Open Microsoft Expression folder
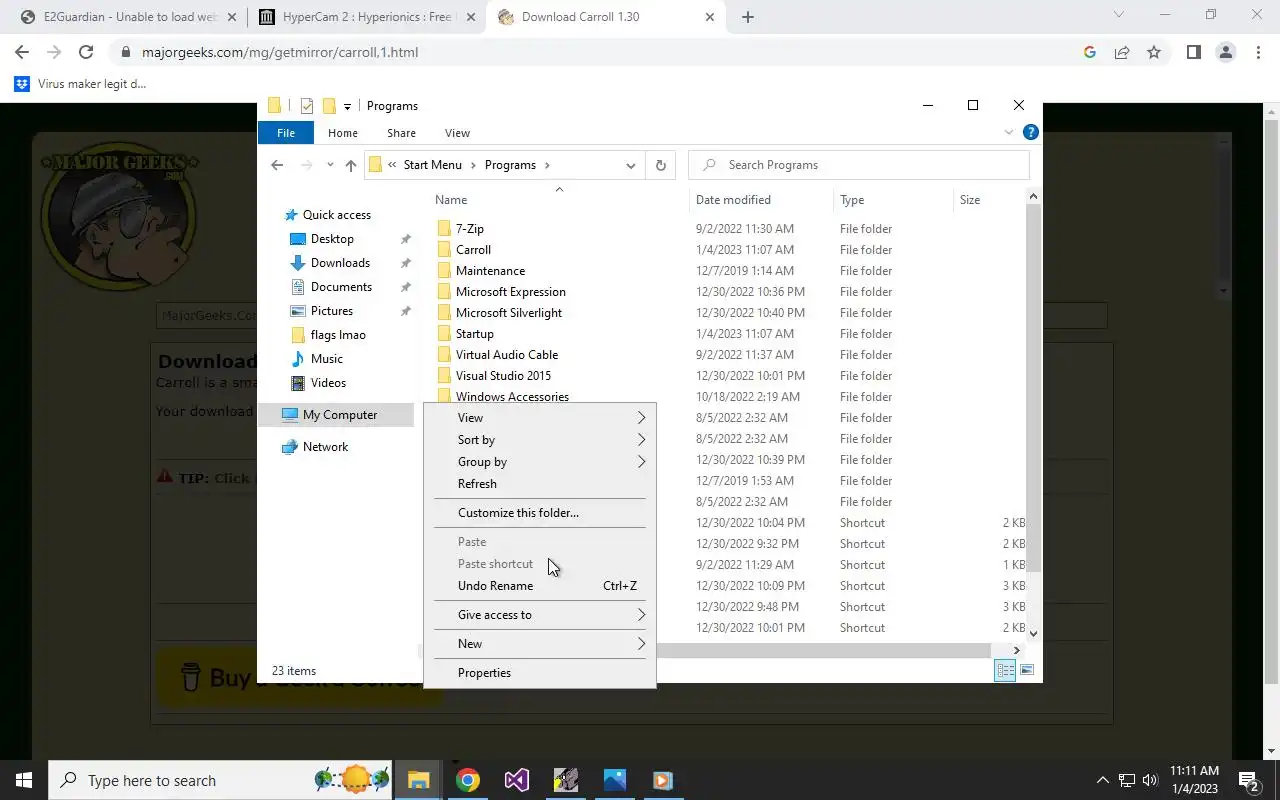 click(x=510, y=292)
